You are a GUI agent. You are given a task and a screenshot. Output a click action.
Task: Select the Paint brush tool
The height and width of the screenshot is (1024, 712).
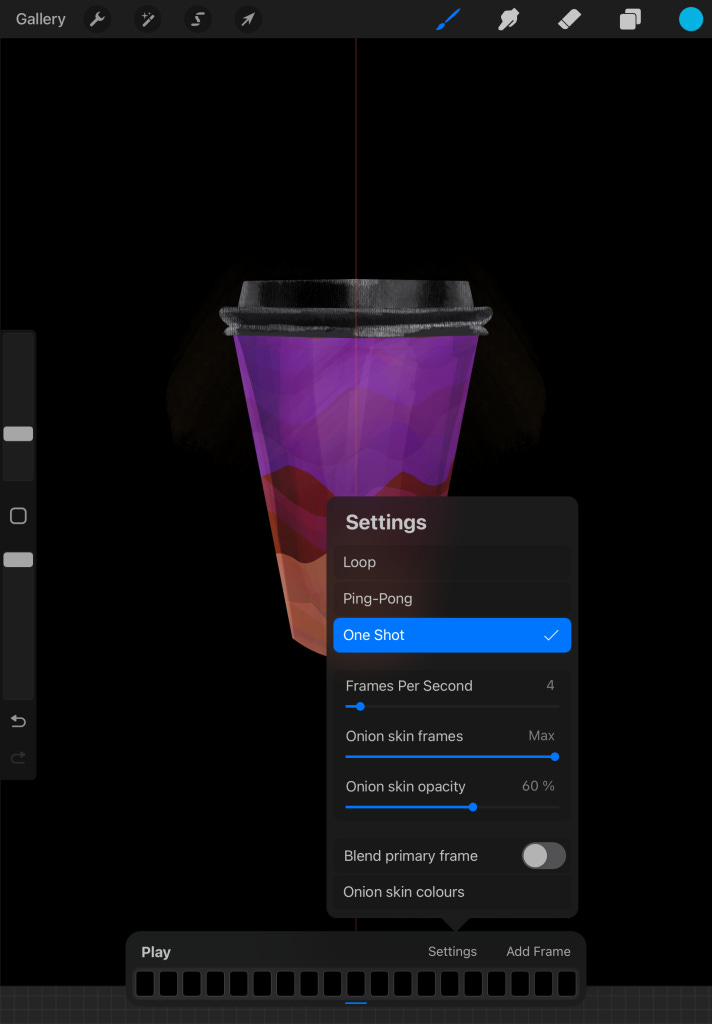click(448, 20)
